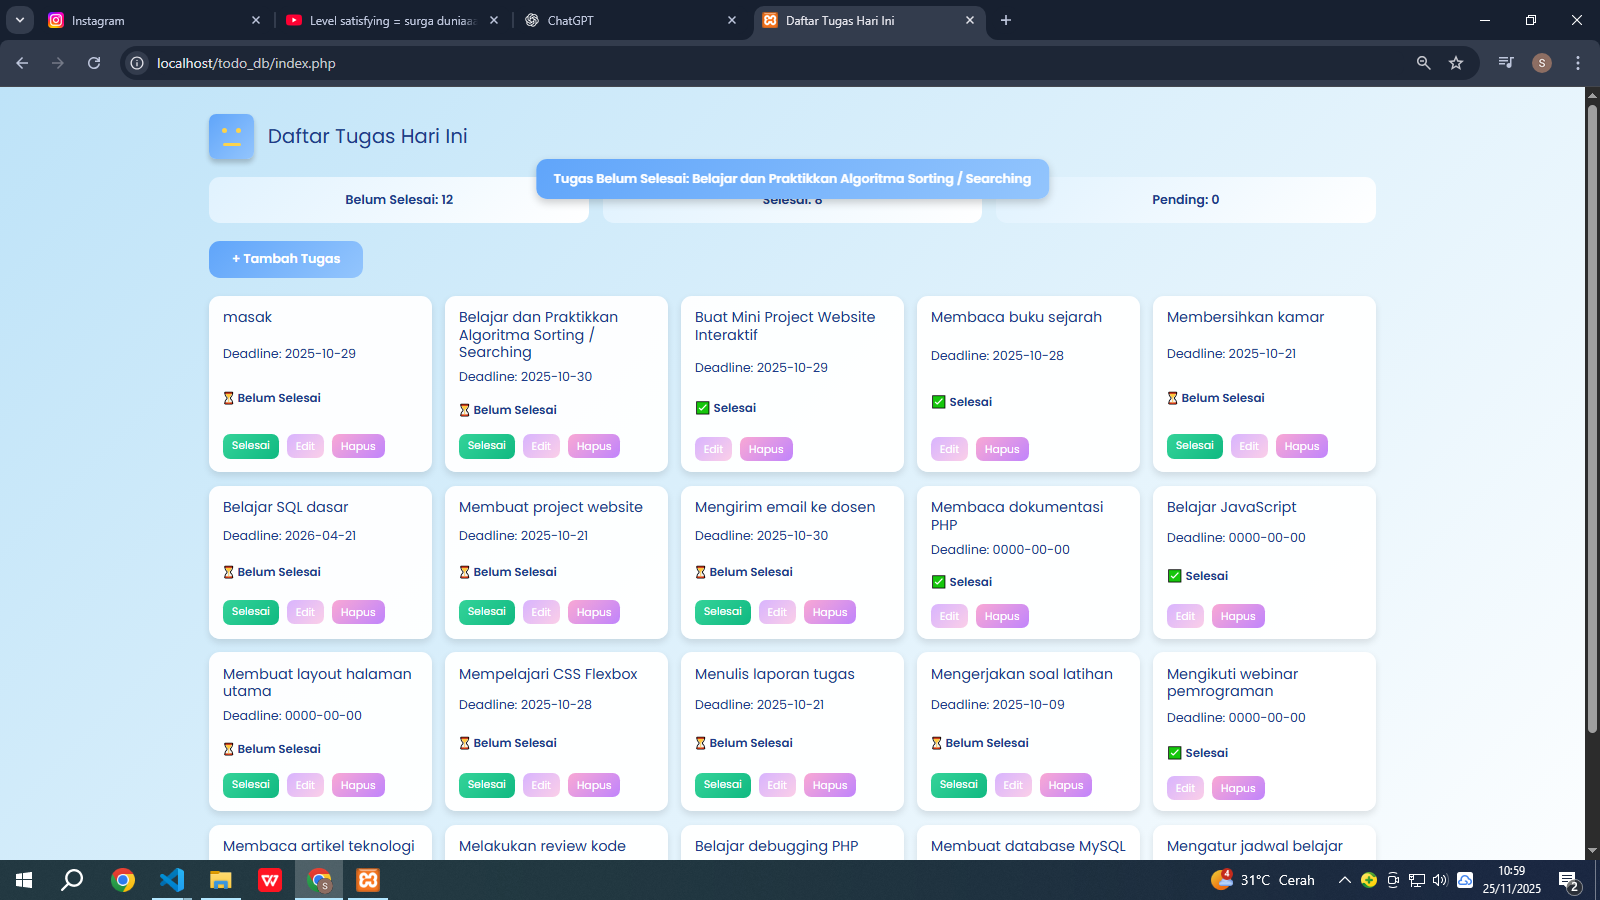
Task: Open Visual Studio Code from taskbar
Action: click(x=172, y=880)
